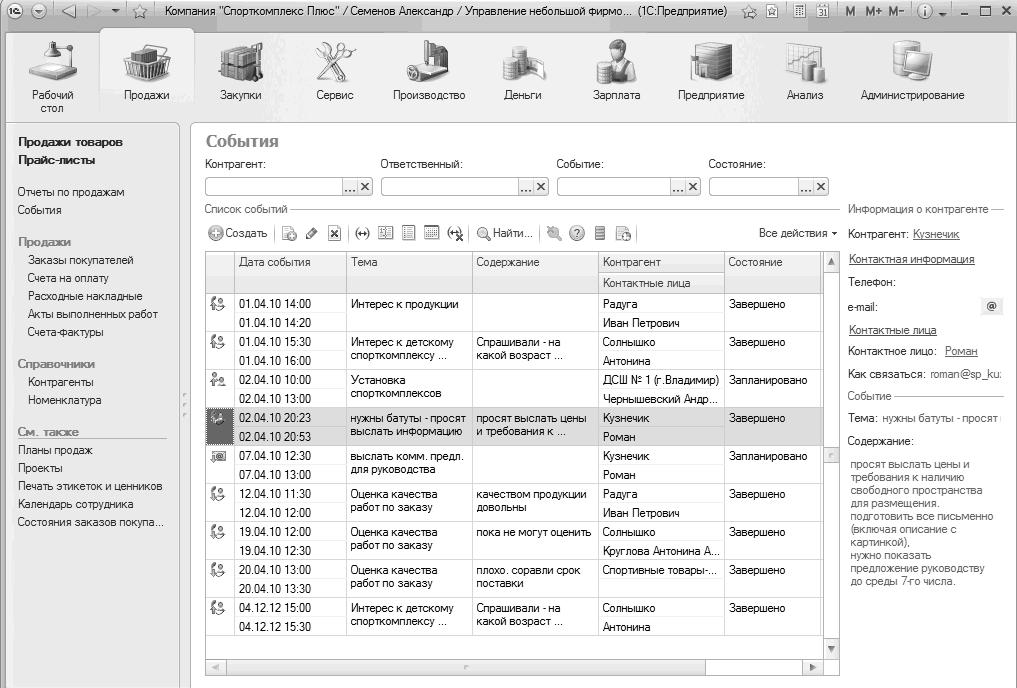Click the set date interval icon
1017x688 pixels.
(362, 233)
